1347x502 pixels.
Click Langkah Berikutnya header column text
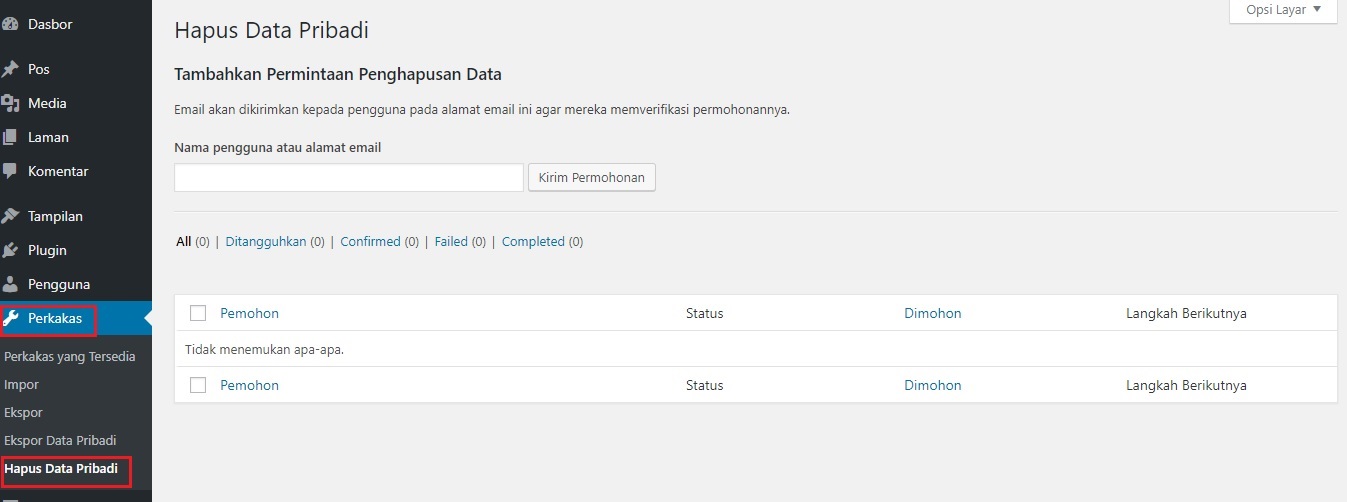[1186, 313]
